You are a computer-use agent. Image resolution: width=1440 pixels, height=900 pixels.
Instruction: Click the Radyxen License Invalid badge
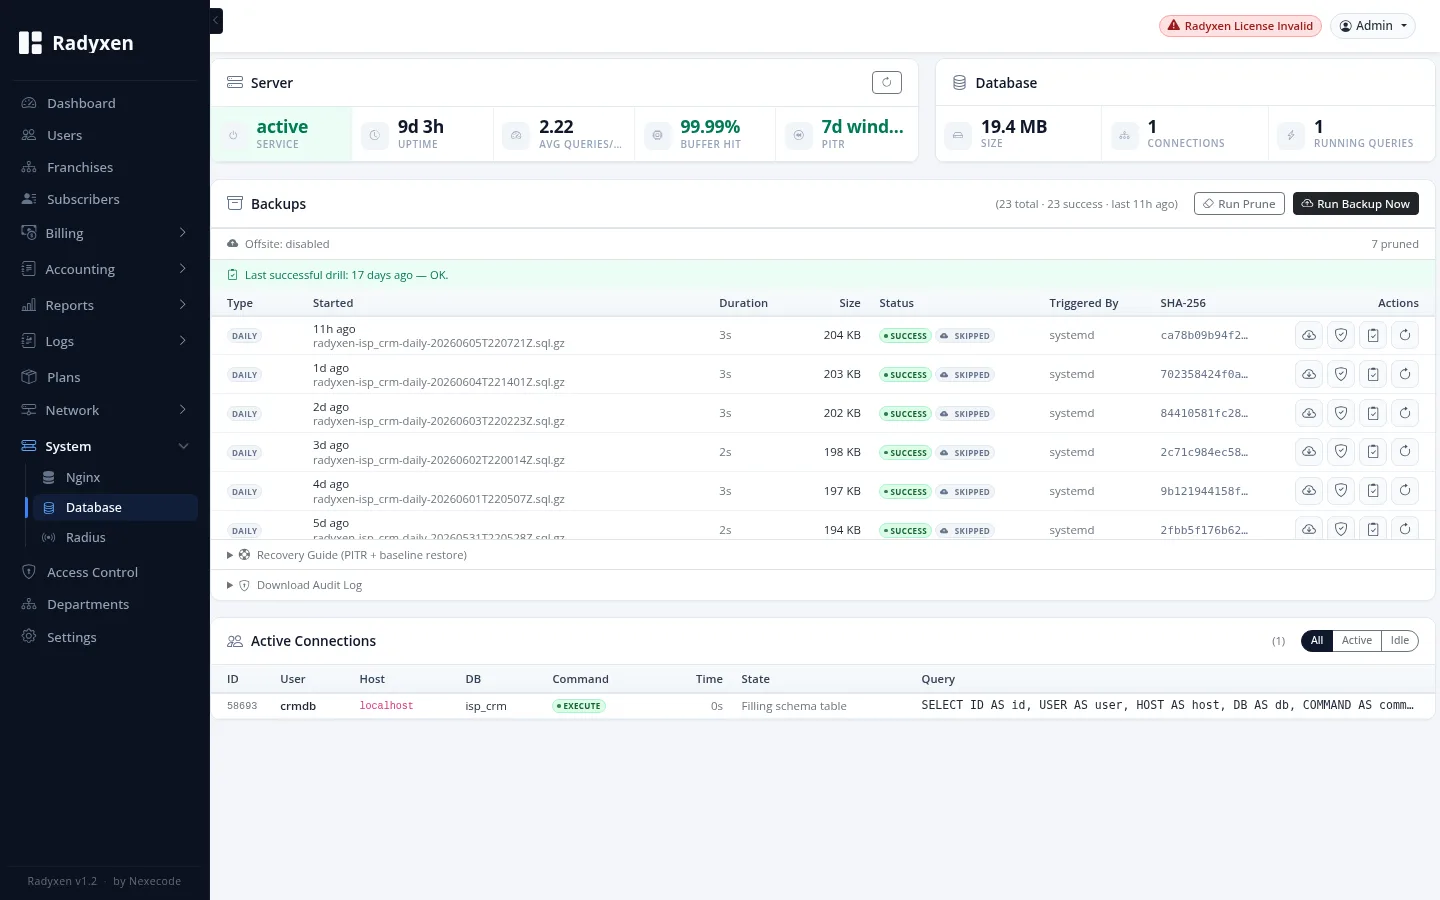tap(1240, 26)
